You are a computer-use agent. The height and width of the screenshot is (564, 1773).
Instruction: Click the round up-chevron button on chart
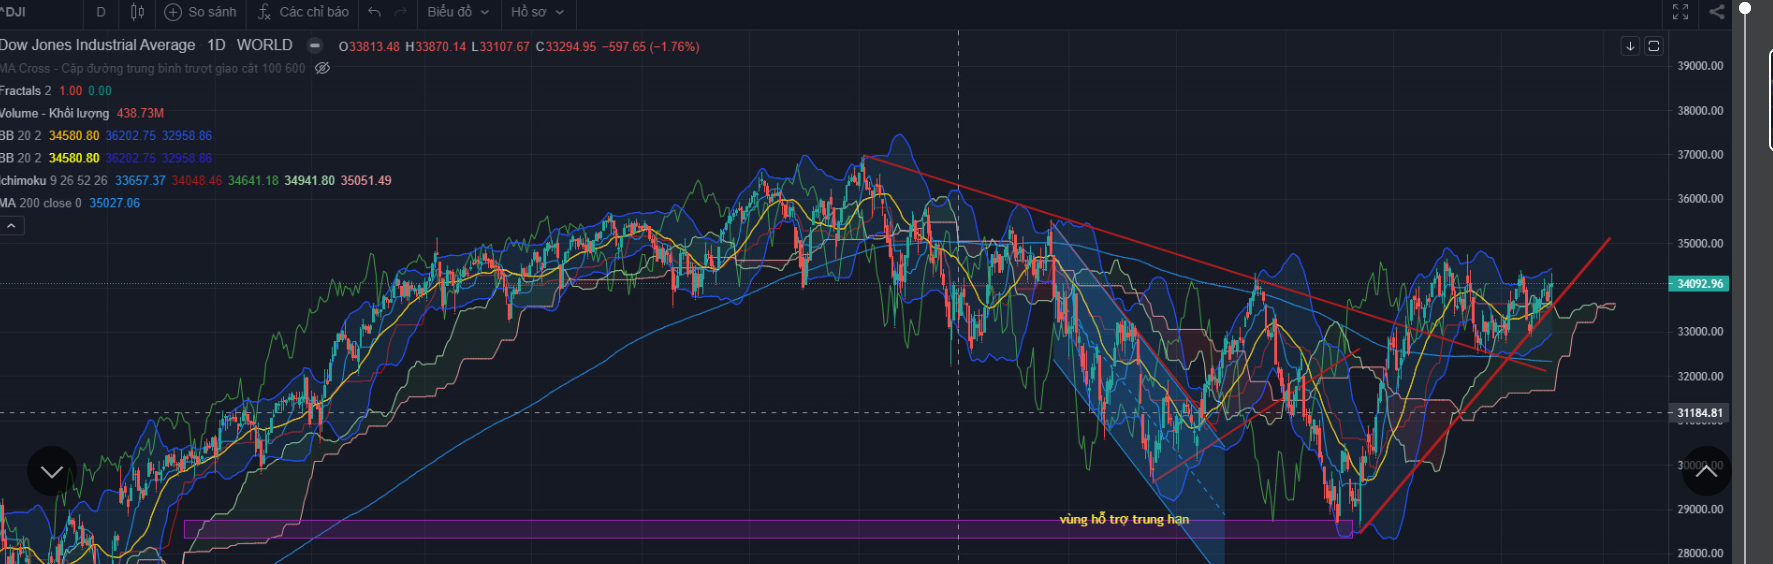pyautogui.click(x=1706, y=471)
